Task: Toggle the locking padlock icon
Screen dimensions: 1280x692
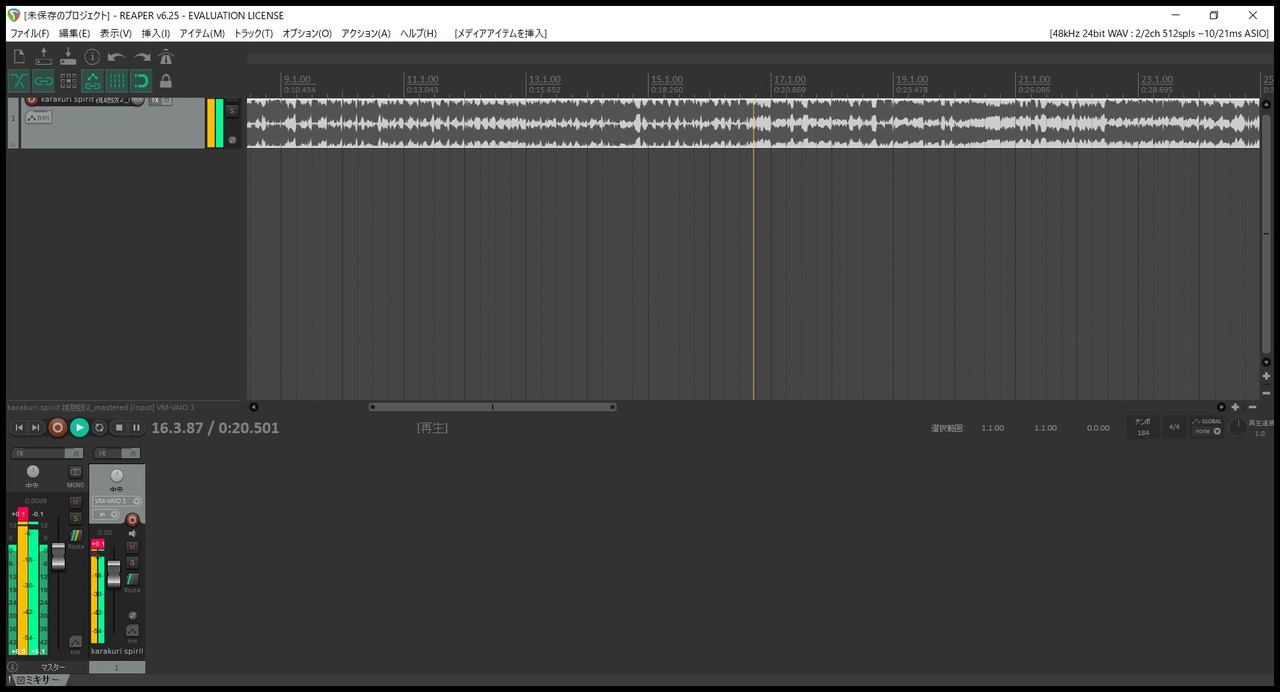Action: tap(166, 81)
